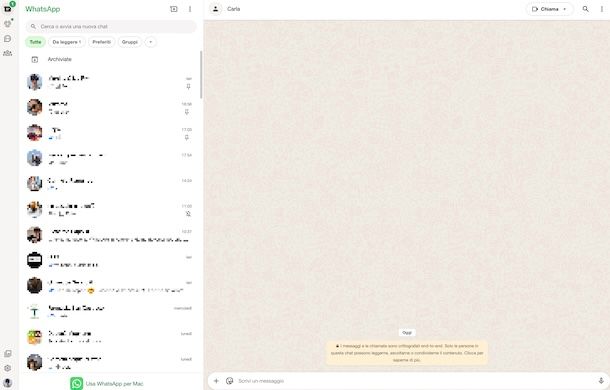Open the media gallery icon in the lower sidebar
Screen dimensions: 610x390
pos(7,353)
